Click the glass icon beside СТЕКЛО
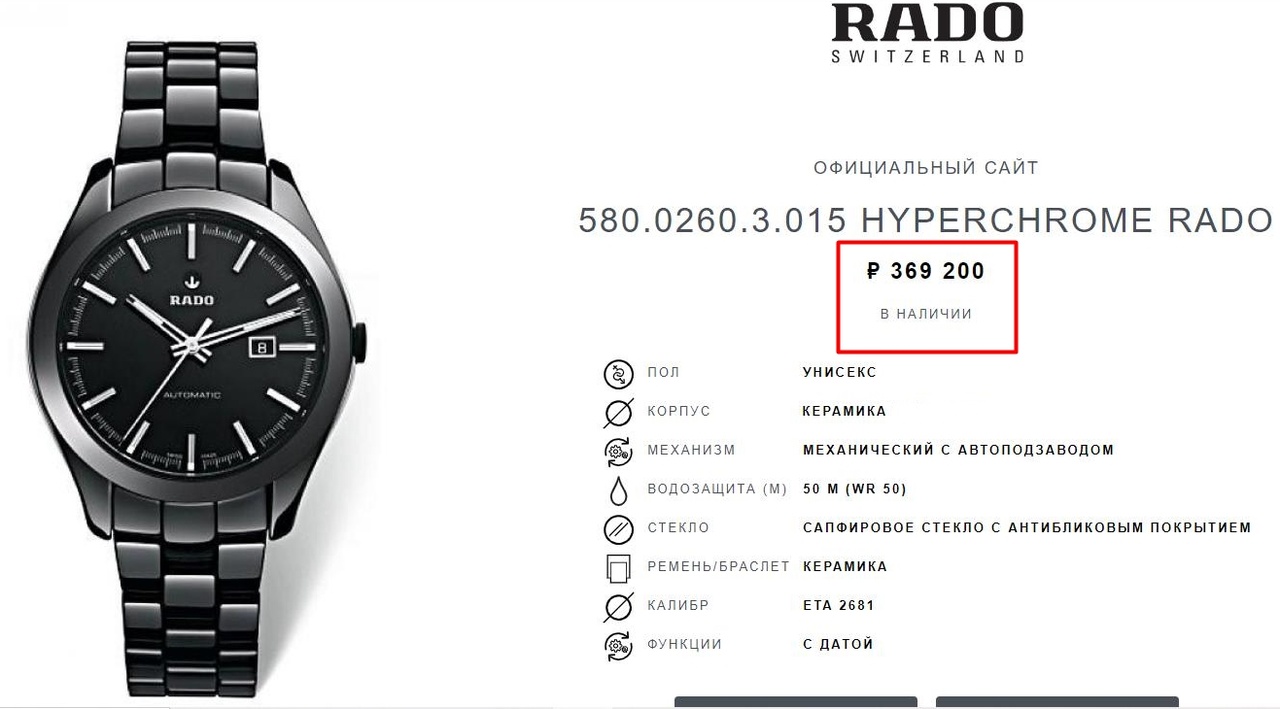The width and height of the screenshot is (1280, 709). point(619,529)
